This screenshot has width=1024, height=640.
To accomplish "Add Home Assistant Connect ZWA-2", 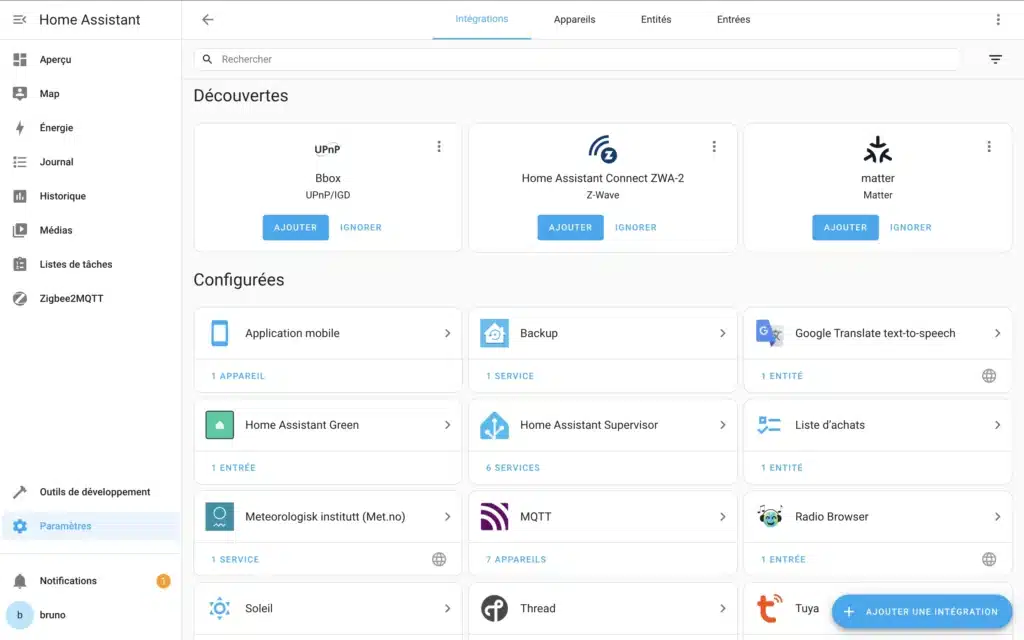I will (x=571, y=227).
